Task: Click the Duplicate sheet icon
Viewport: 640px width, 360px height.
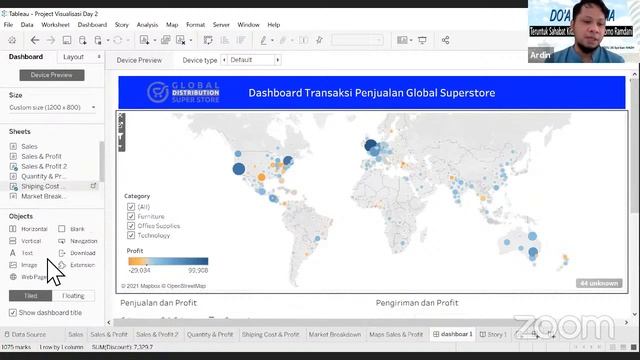Action: tap(165, 40)
